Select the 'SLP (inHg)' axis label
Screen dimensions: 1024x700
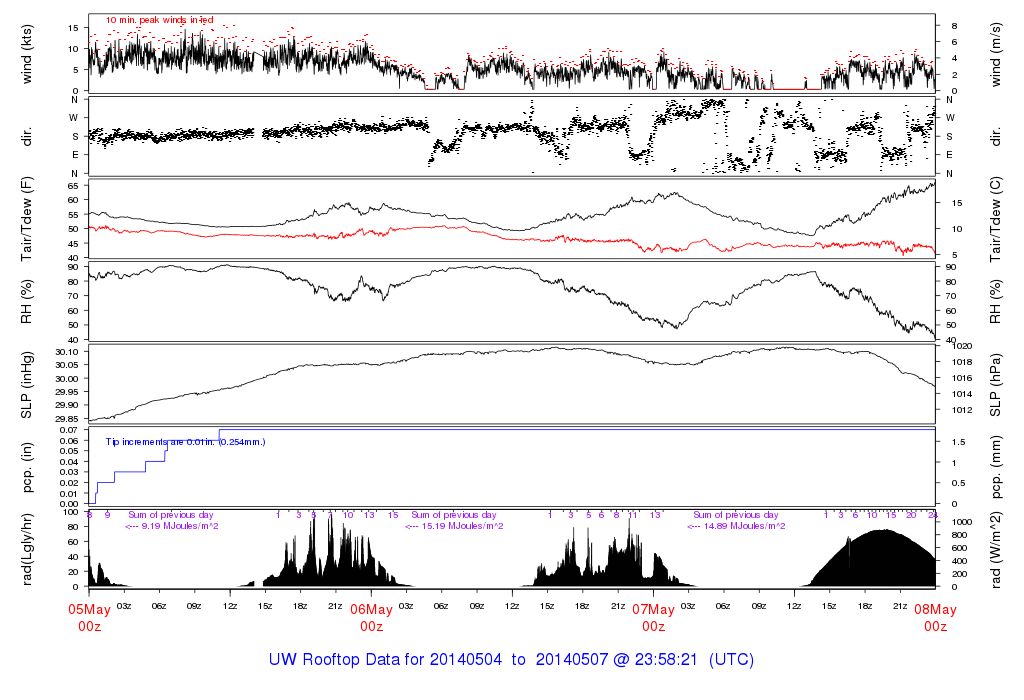coord(27,384)
